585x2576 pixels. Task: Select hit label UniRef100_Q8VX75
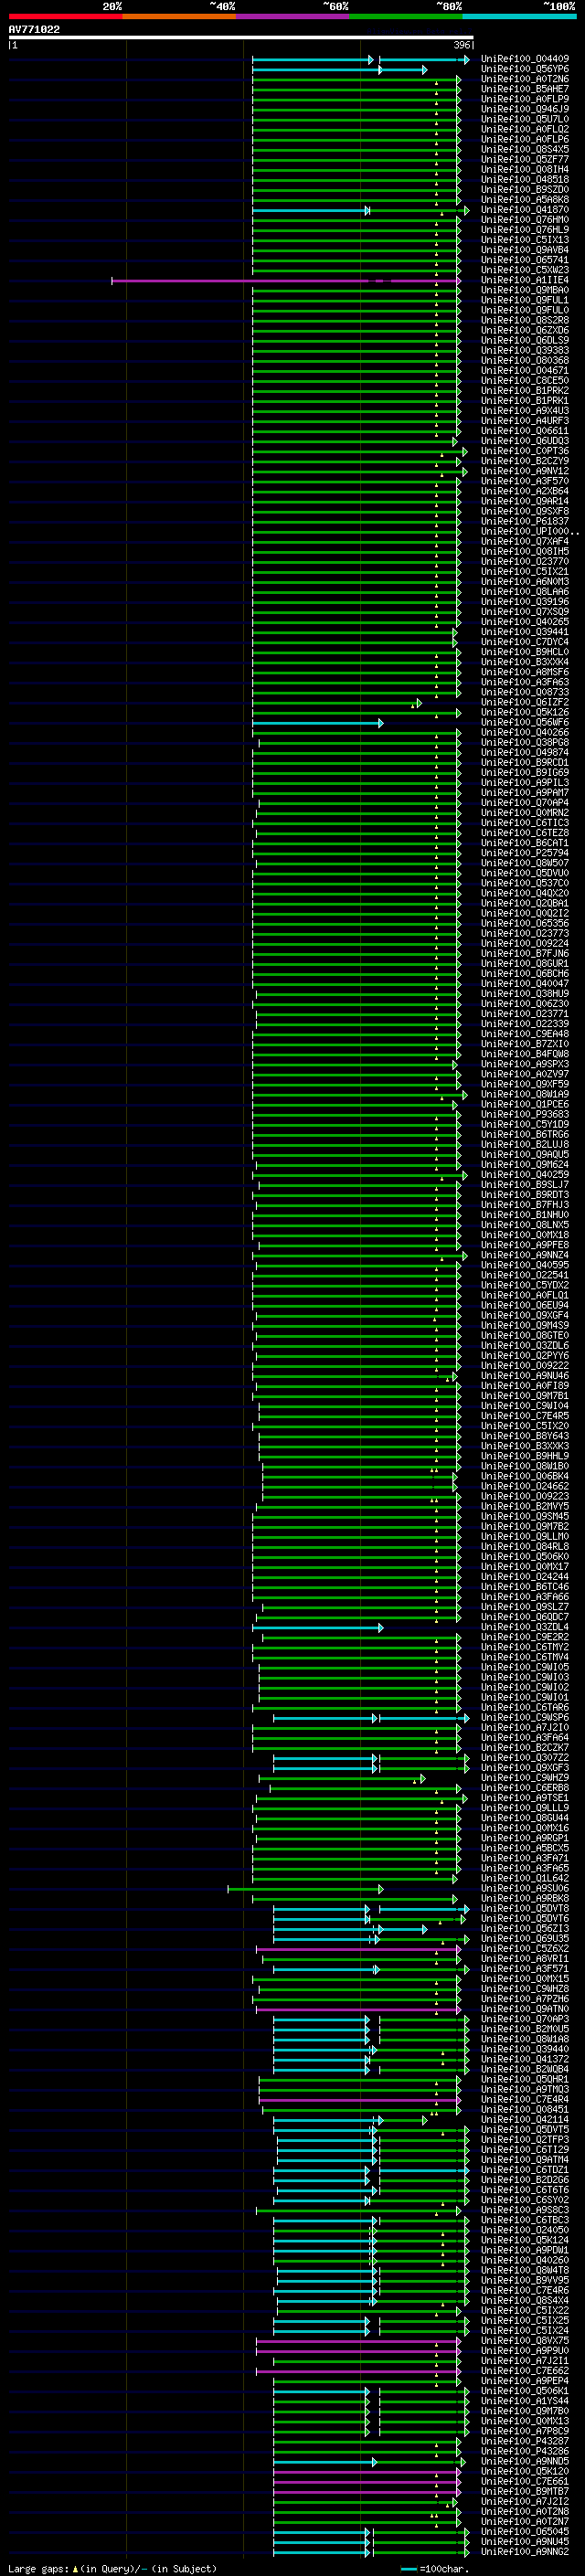click(x=525, y=2341)
